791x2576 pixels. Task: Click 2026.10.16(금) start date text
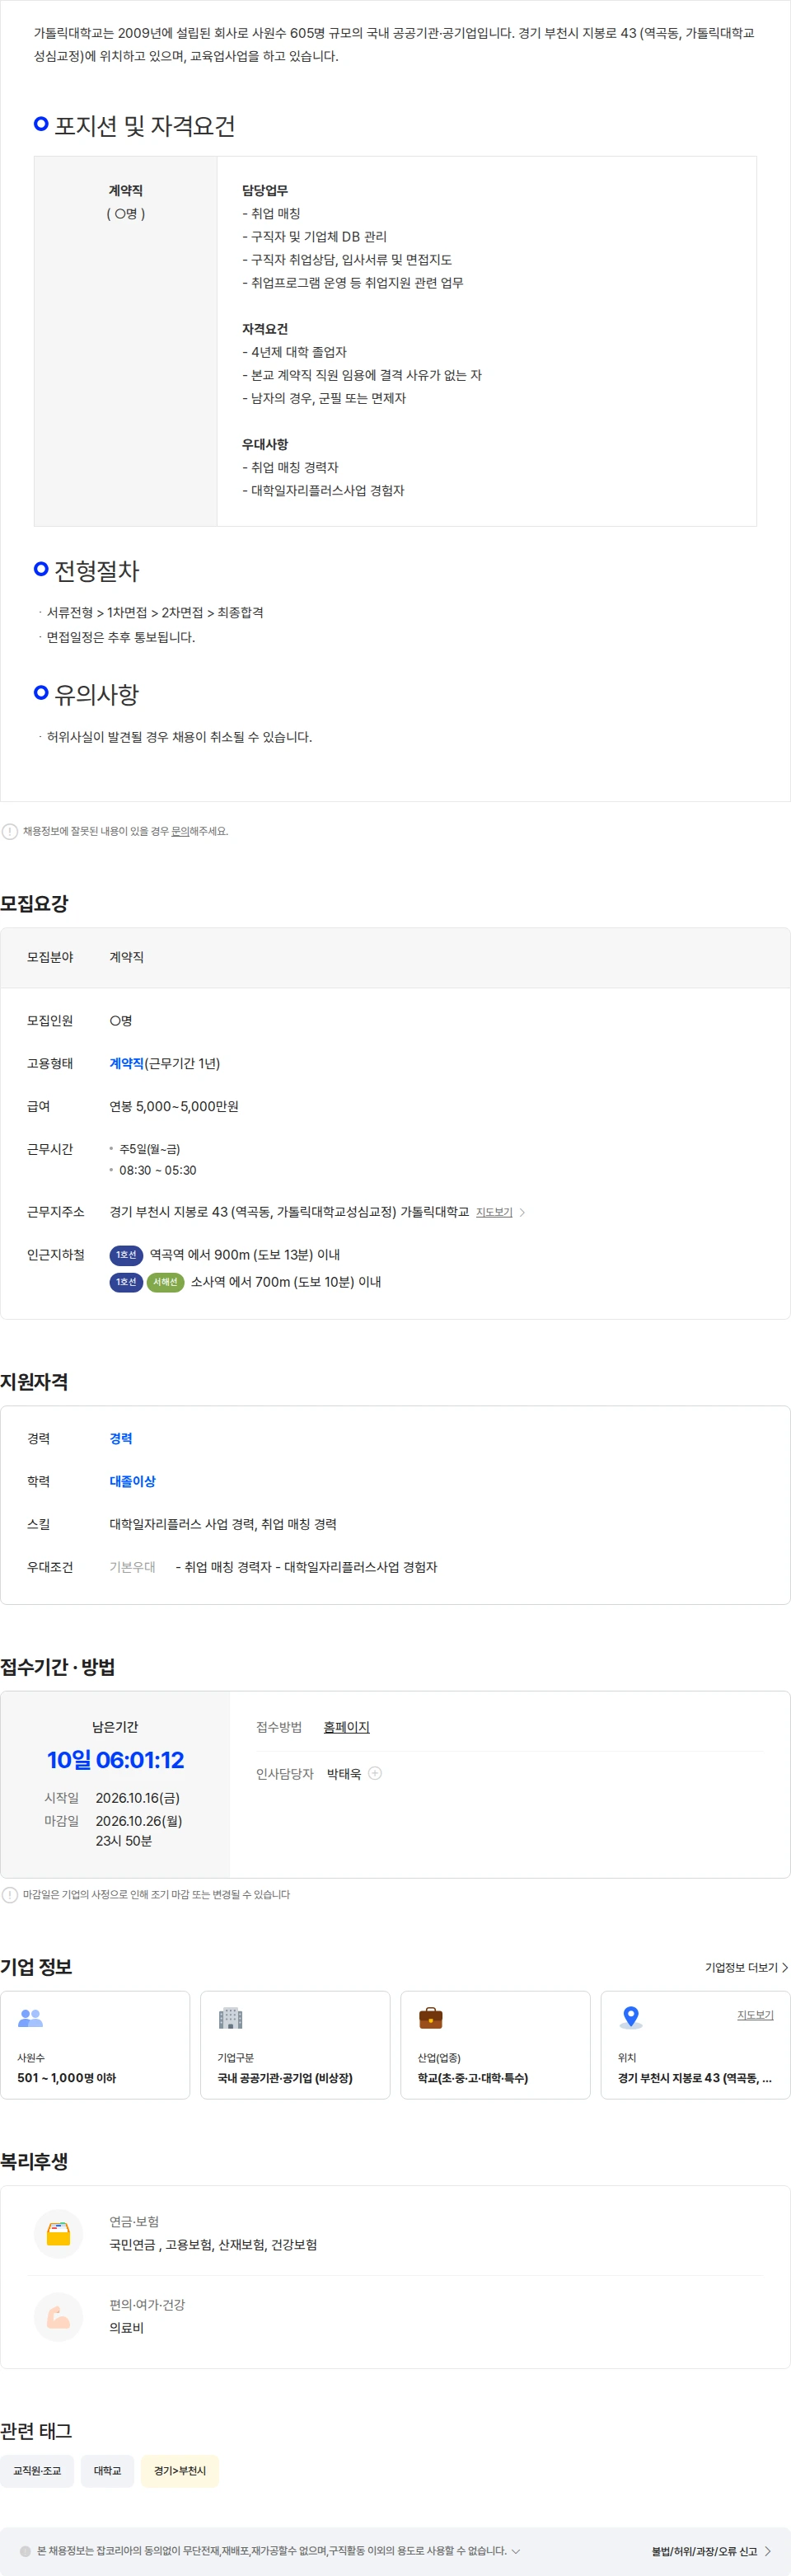click(x=138, y=1798)
